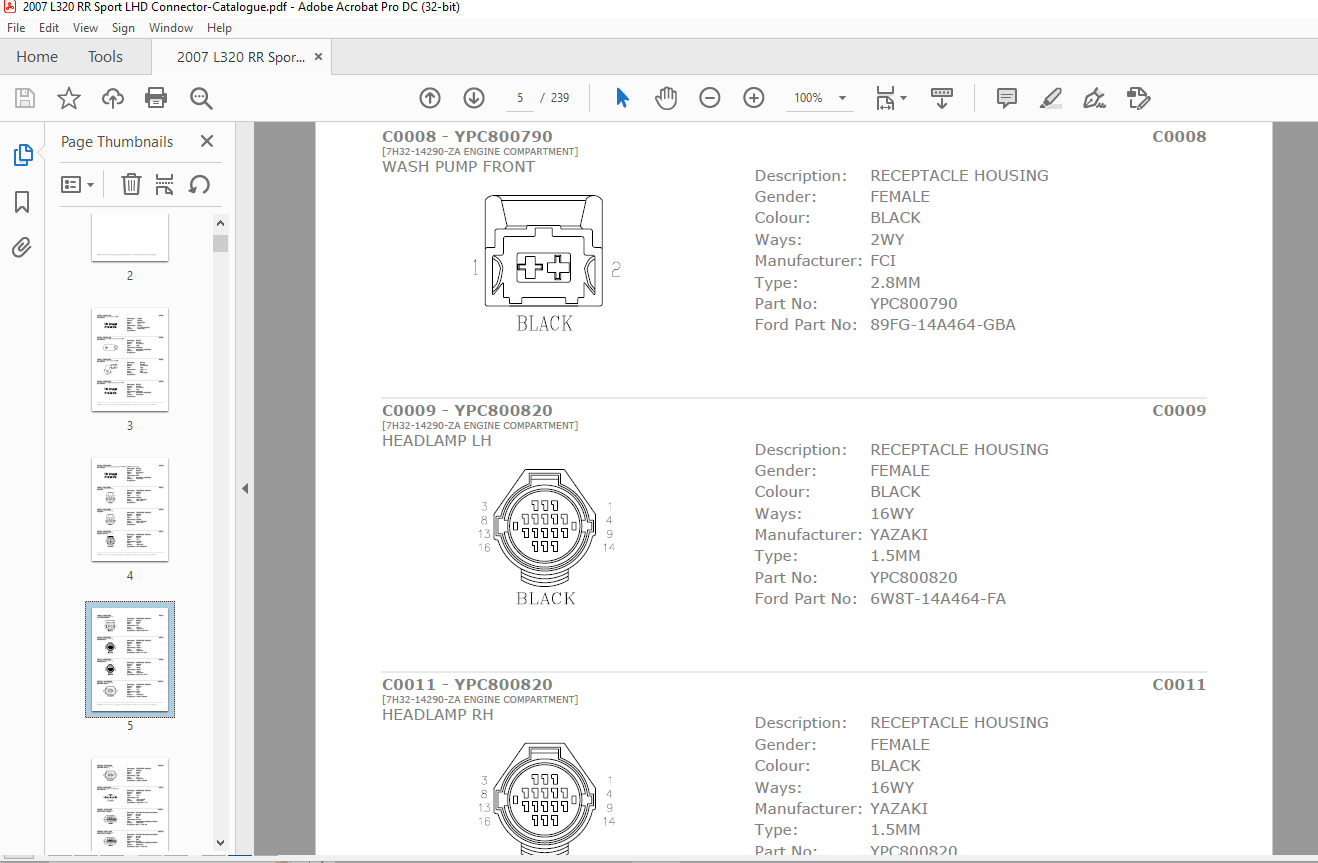
Task: Click the WASH PUMP FRONT label
Action: tap(458, 167)
